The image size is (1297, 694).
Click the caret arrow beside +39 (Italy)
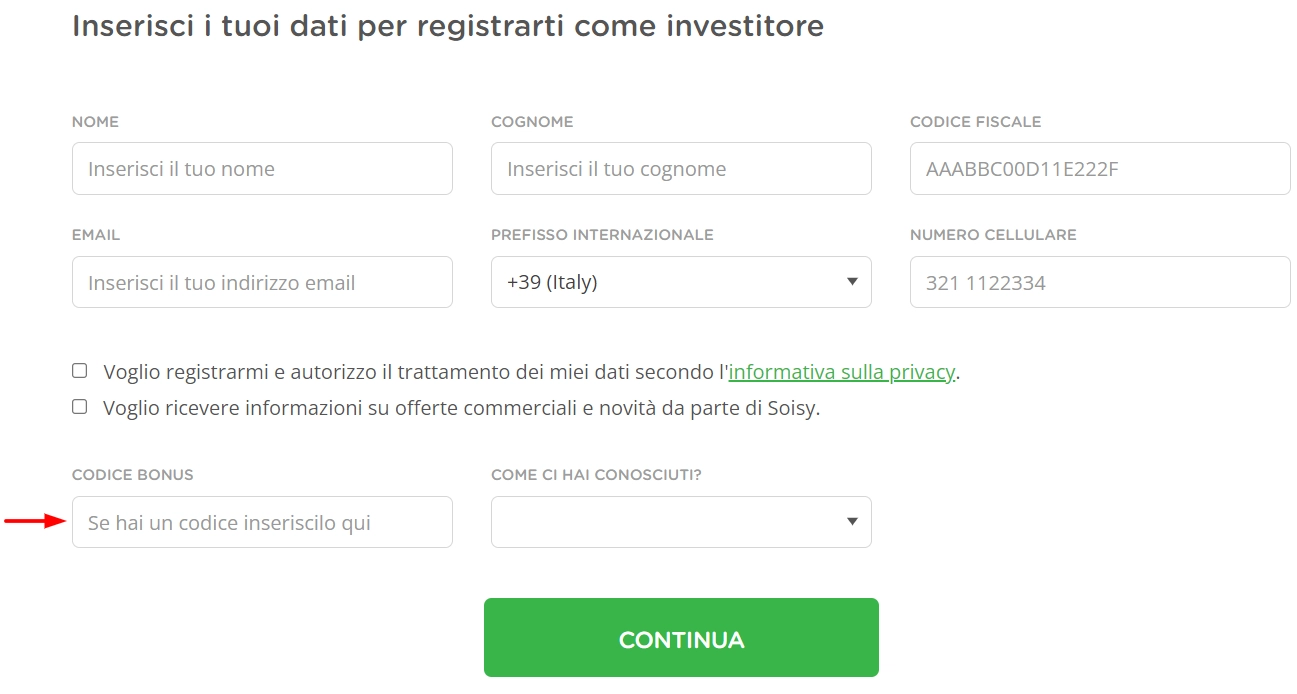point(852,282)
